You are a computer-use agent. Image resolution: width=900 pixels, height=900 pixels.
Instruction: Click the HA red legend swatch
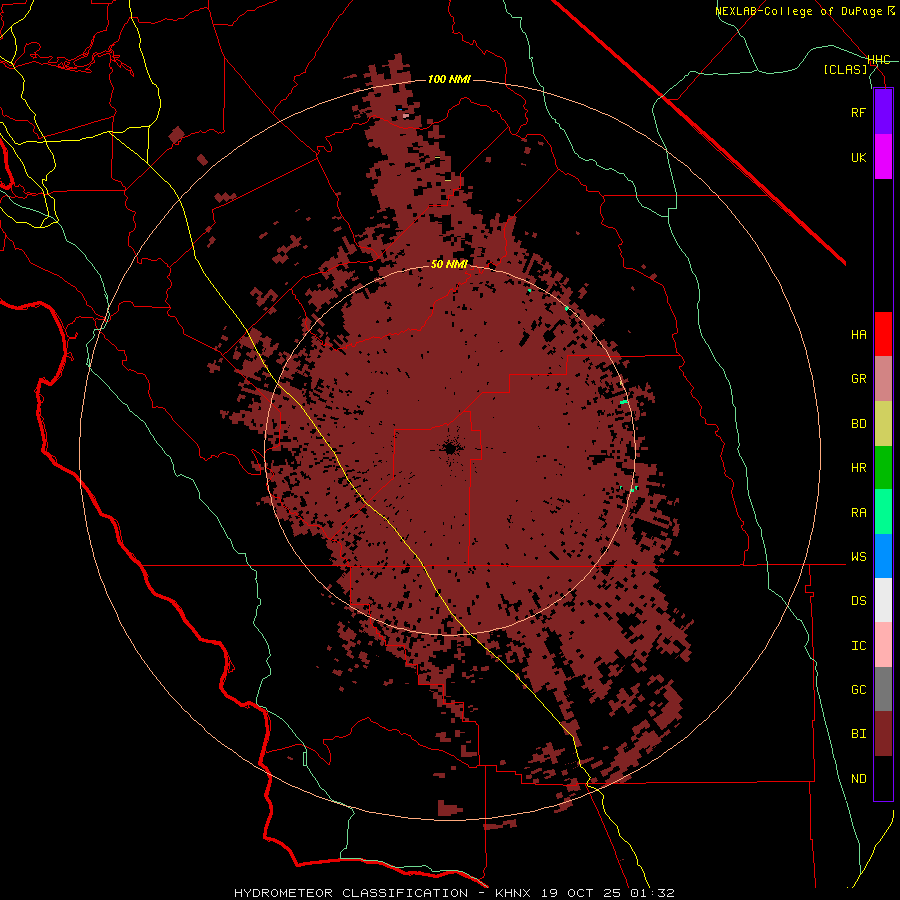(883, 334)
